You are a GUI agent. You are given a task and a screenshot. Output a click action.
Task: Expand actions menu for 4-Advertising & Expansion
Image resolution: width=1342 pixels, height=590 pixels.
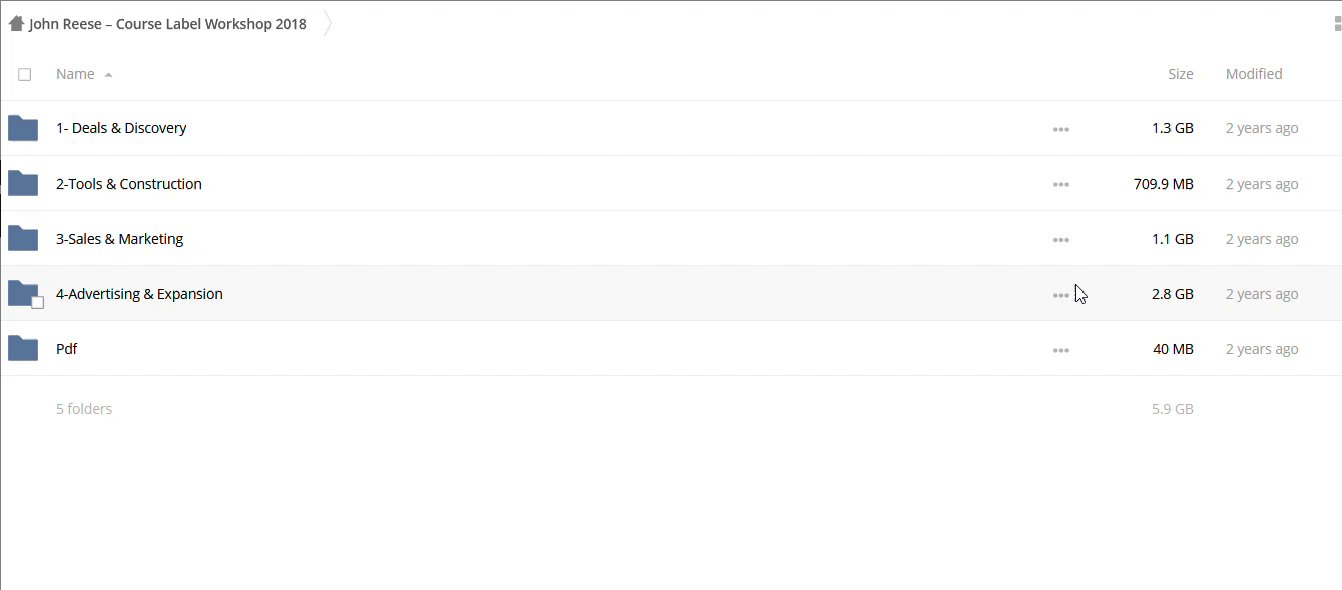coord(1061,295)
